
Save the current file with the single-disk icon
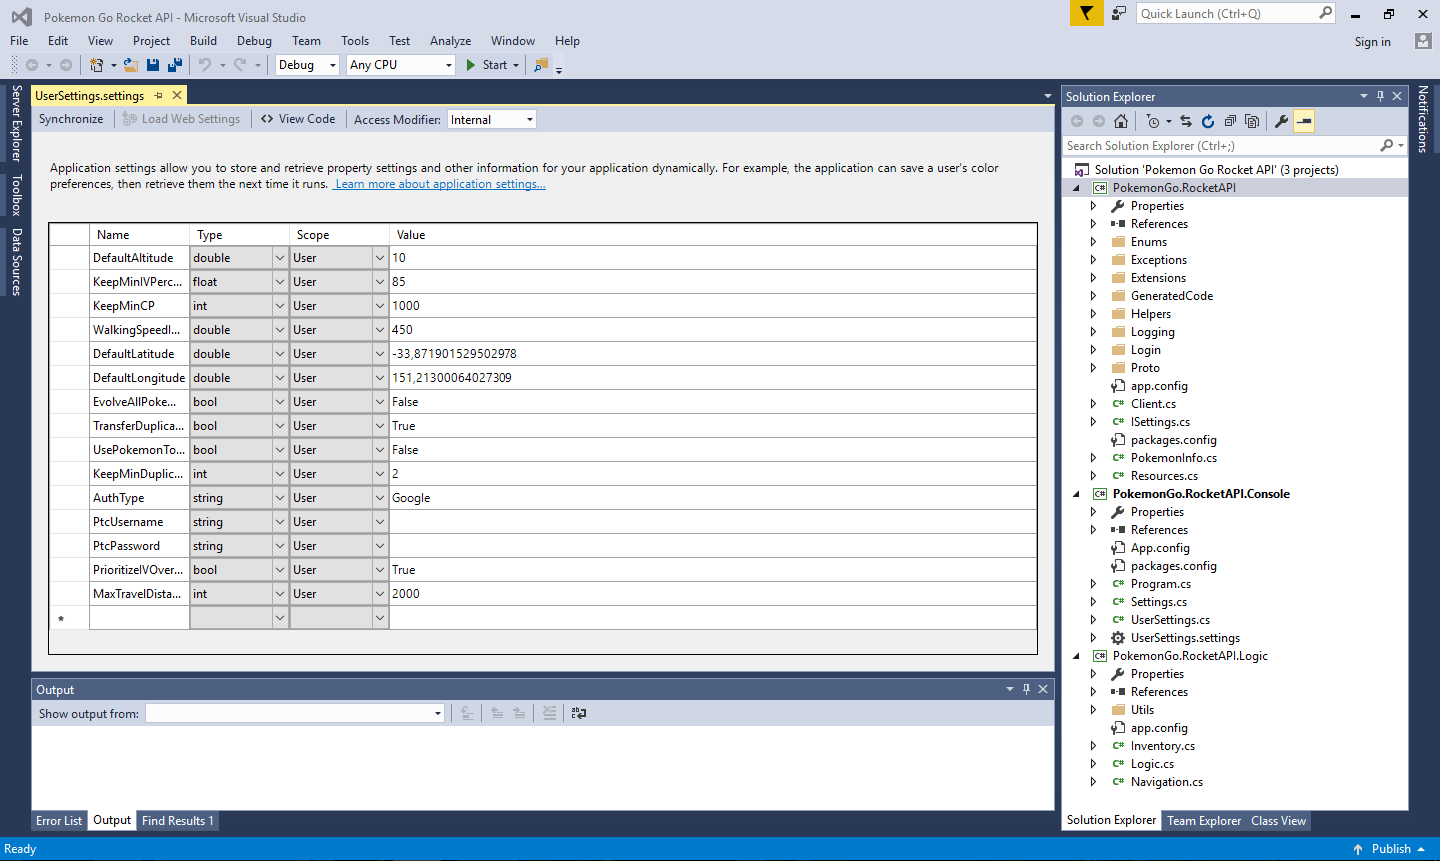153,65
